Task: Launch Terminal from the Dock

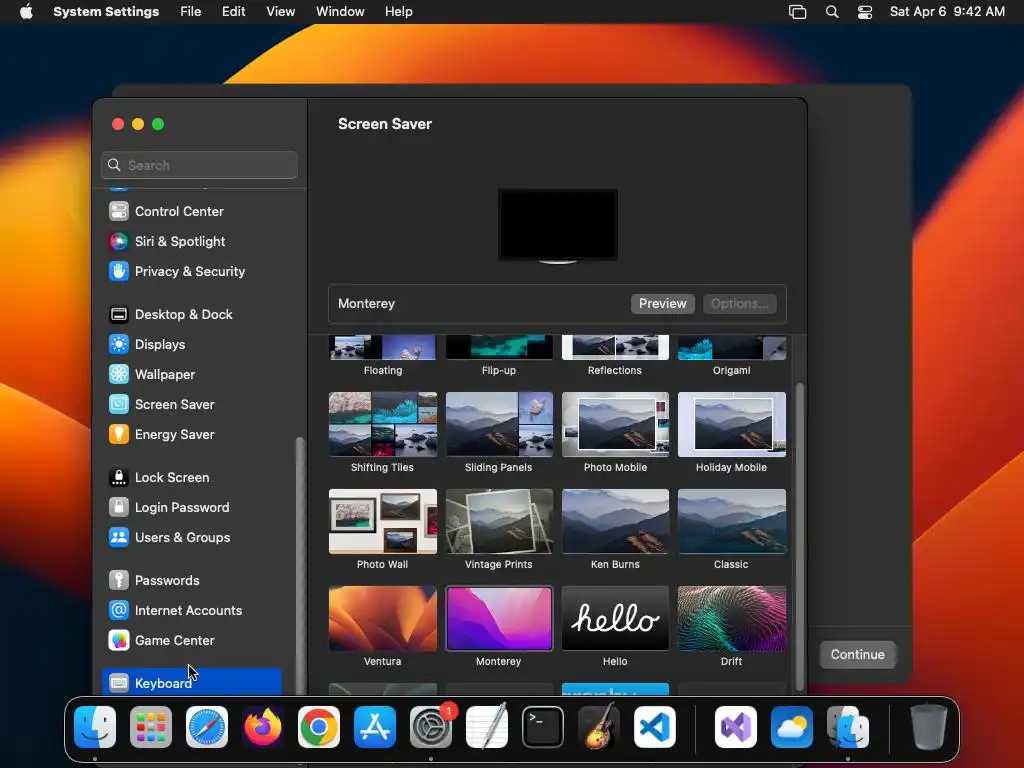Action: pyautogui.click(x=543, y=727)
